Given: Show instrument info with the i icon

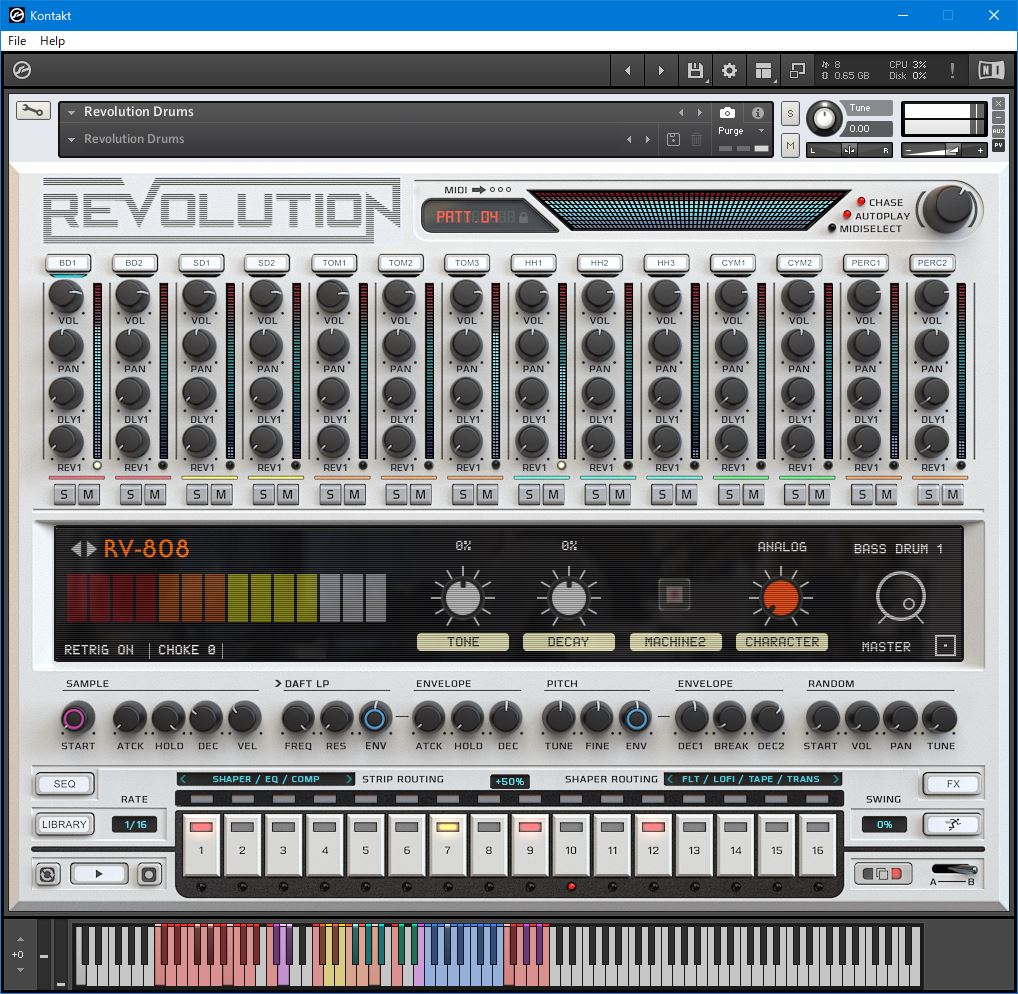Looking at the screenshot, I should coord(758,112).
